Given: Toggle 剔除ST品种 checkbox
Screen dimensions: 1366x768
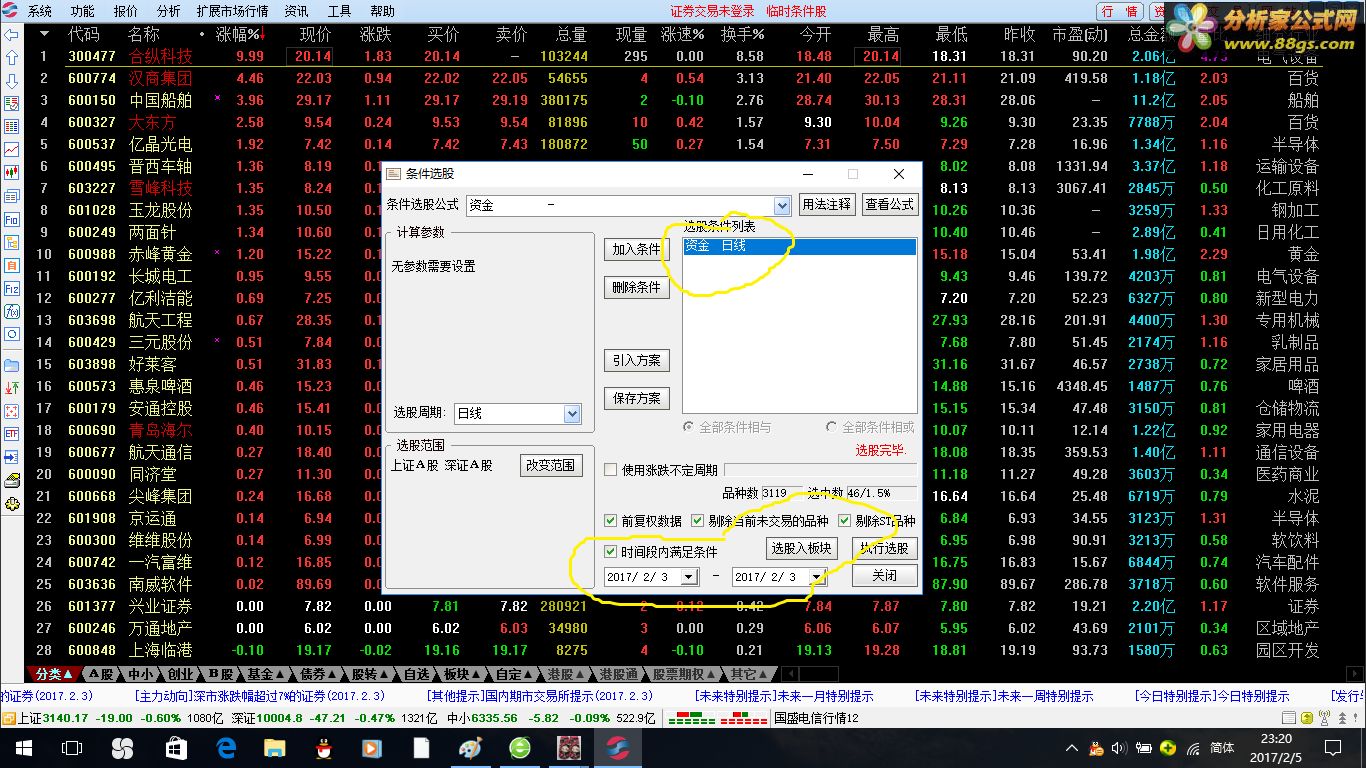Looking at the screenshot, I should coord(844,521).
